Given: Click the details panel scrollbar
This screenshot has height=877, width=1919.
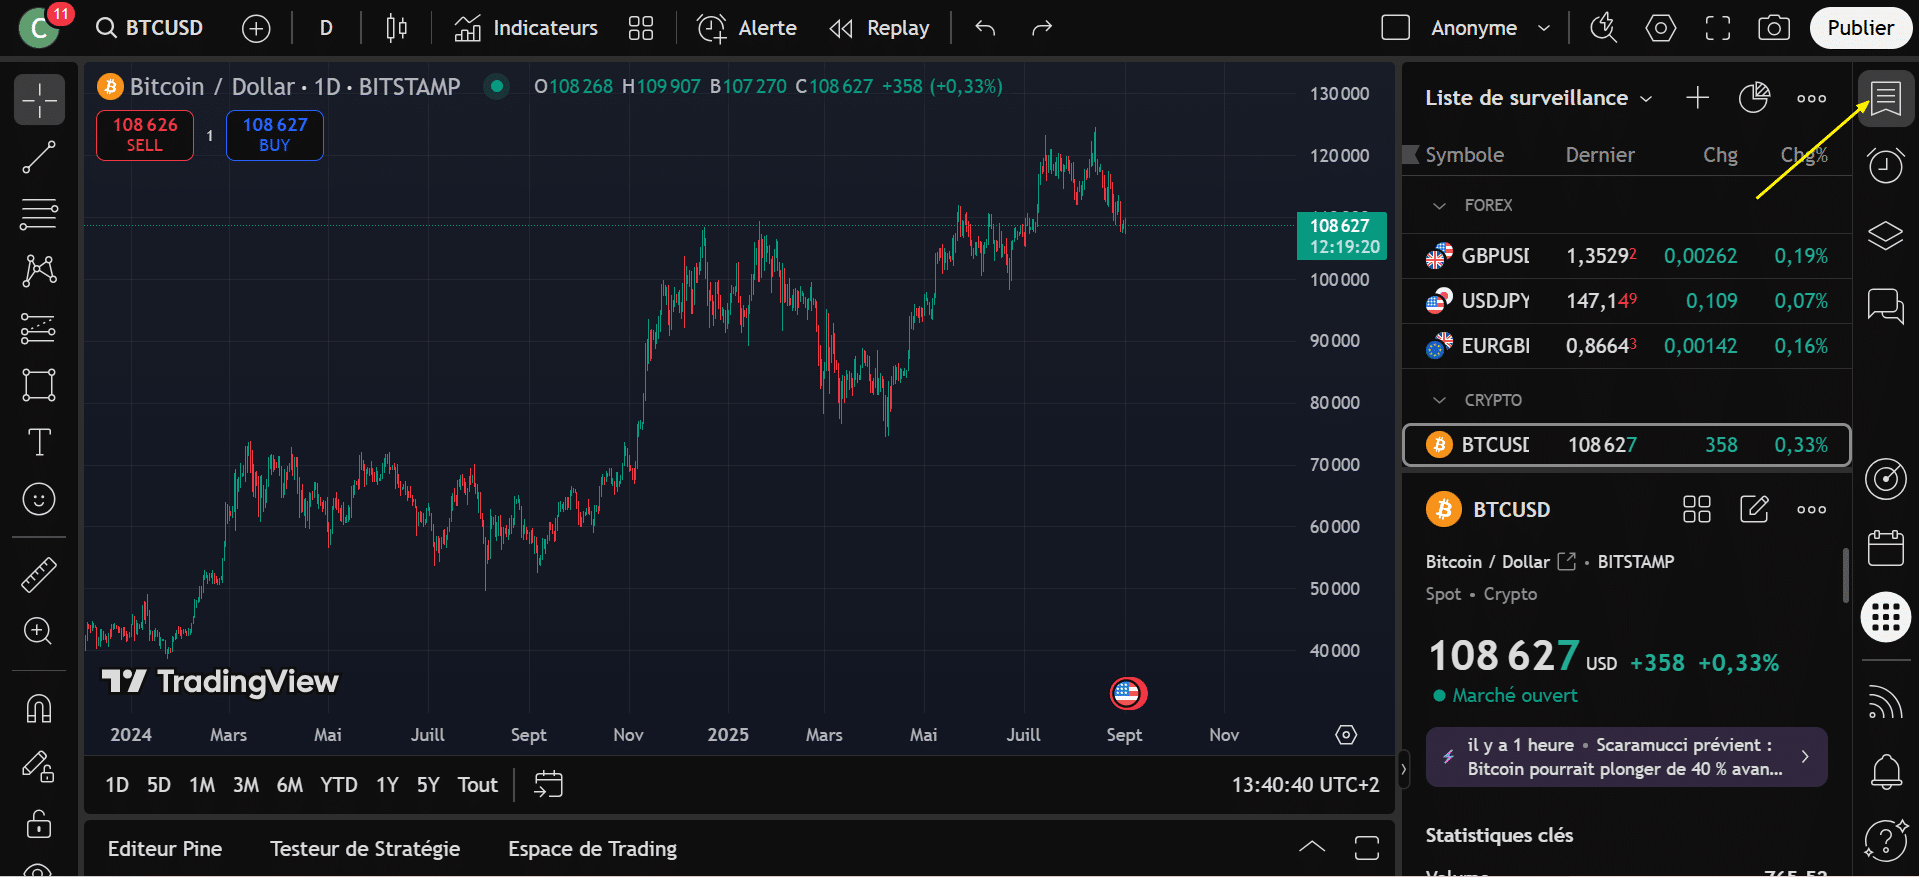Looking at the screenshot, I should 1845,576.
